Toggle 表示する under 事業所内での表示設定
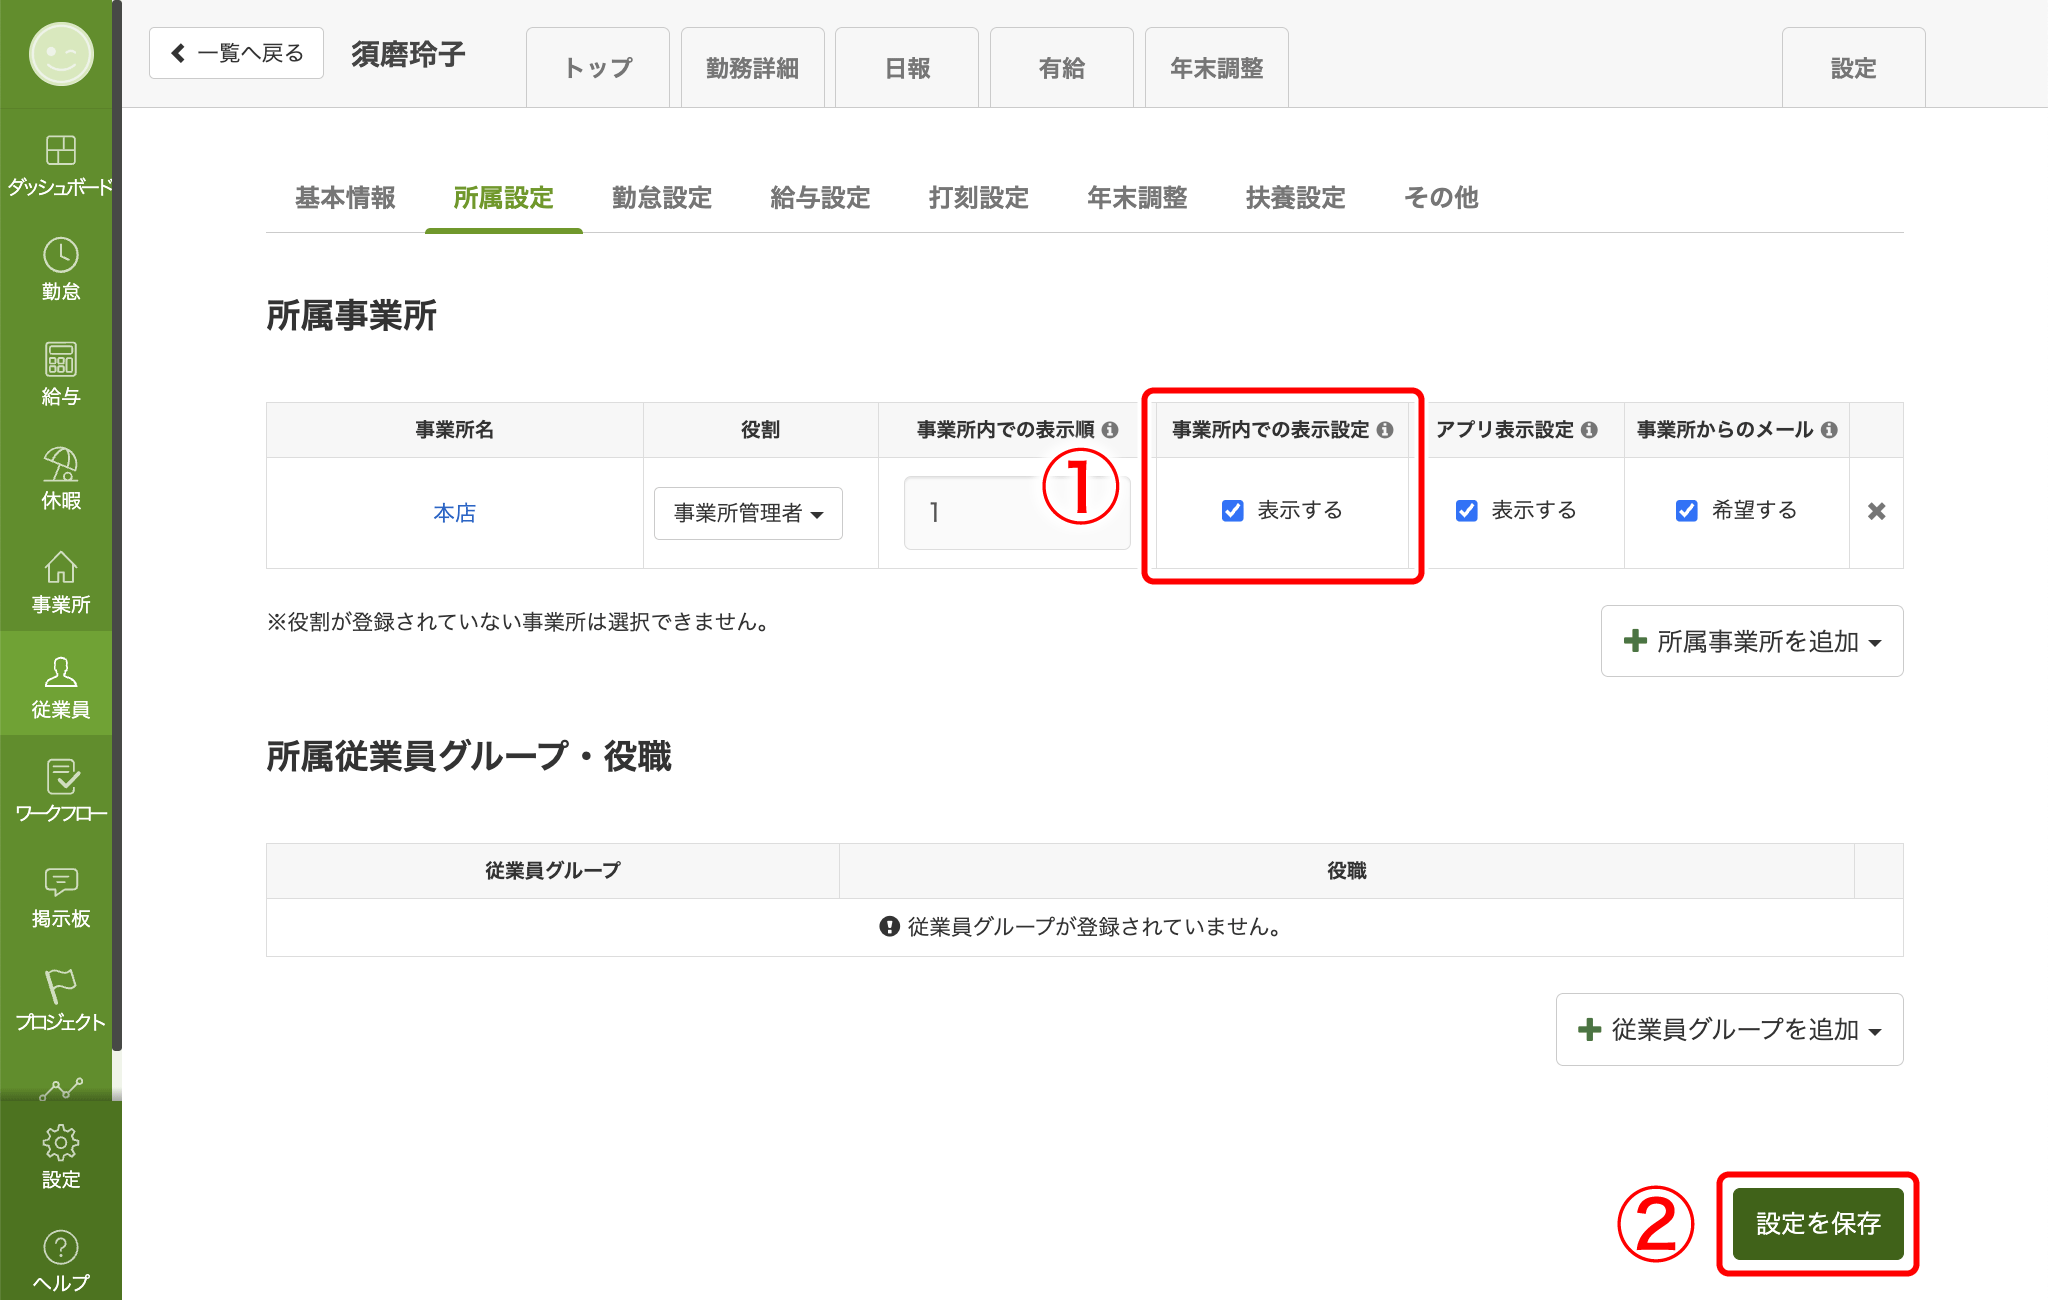The width and height of the screenshot is (2048, 1300). click(1233, 511)
